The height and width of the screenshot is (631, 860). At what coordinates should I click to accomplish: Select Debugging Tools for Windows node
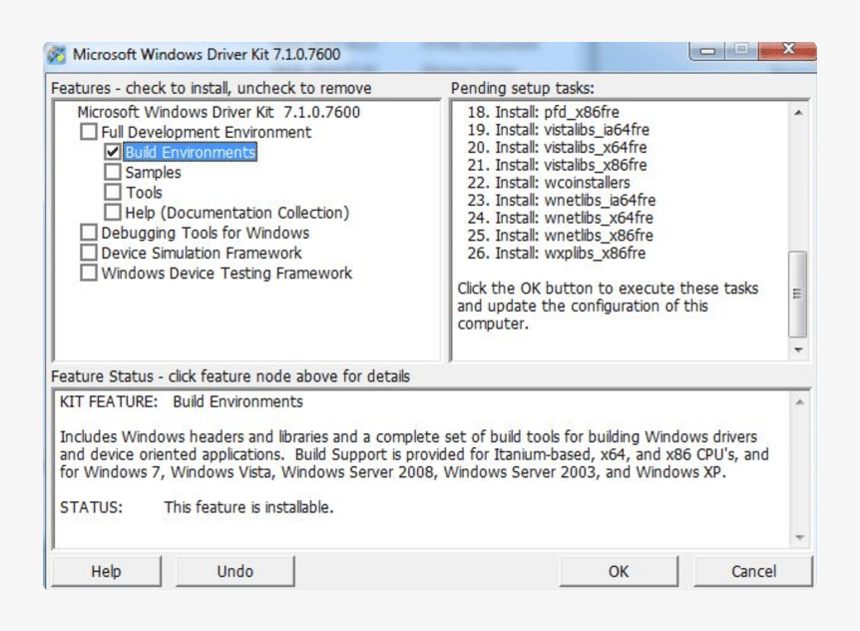pyautogui.click(x=205, y=233)
